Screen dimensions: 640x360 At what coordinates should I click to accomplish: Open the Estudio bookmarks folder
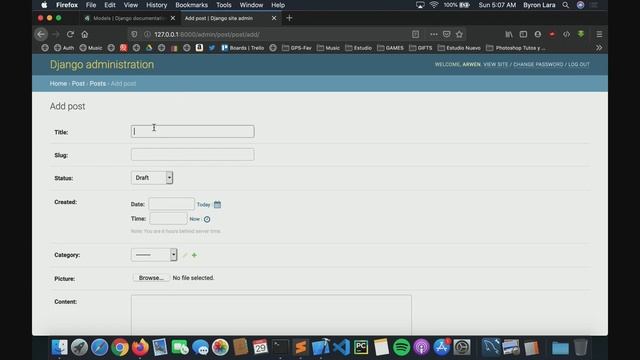point(359,48)
